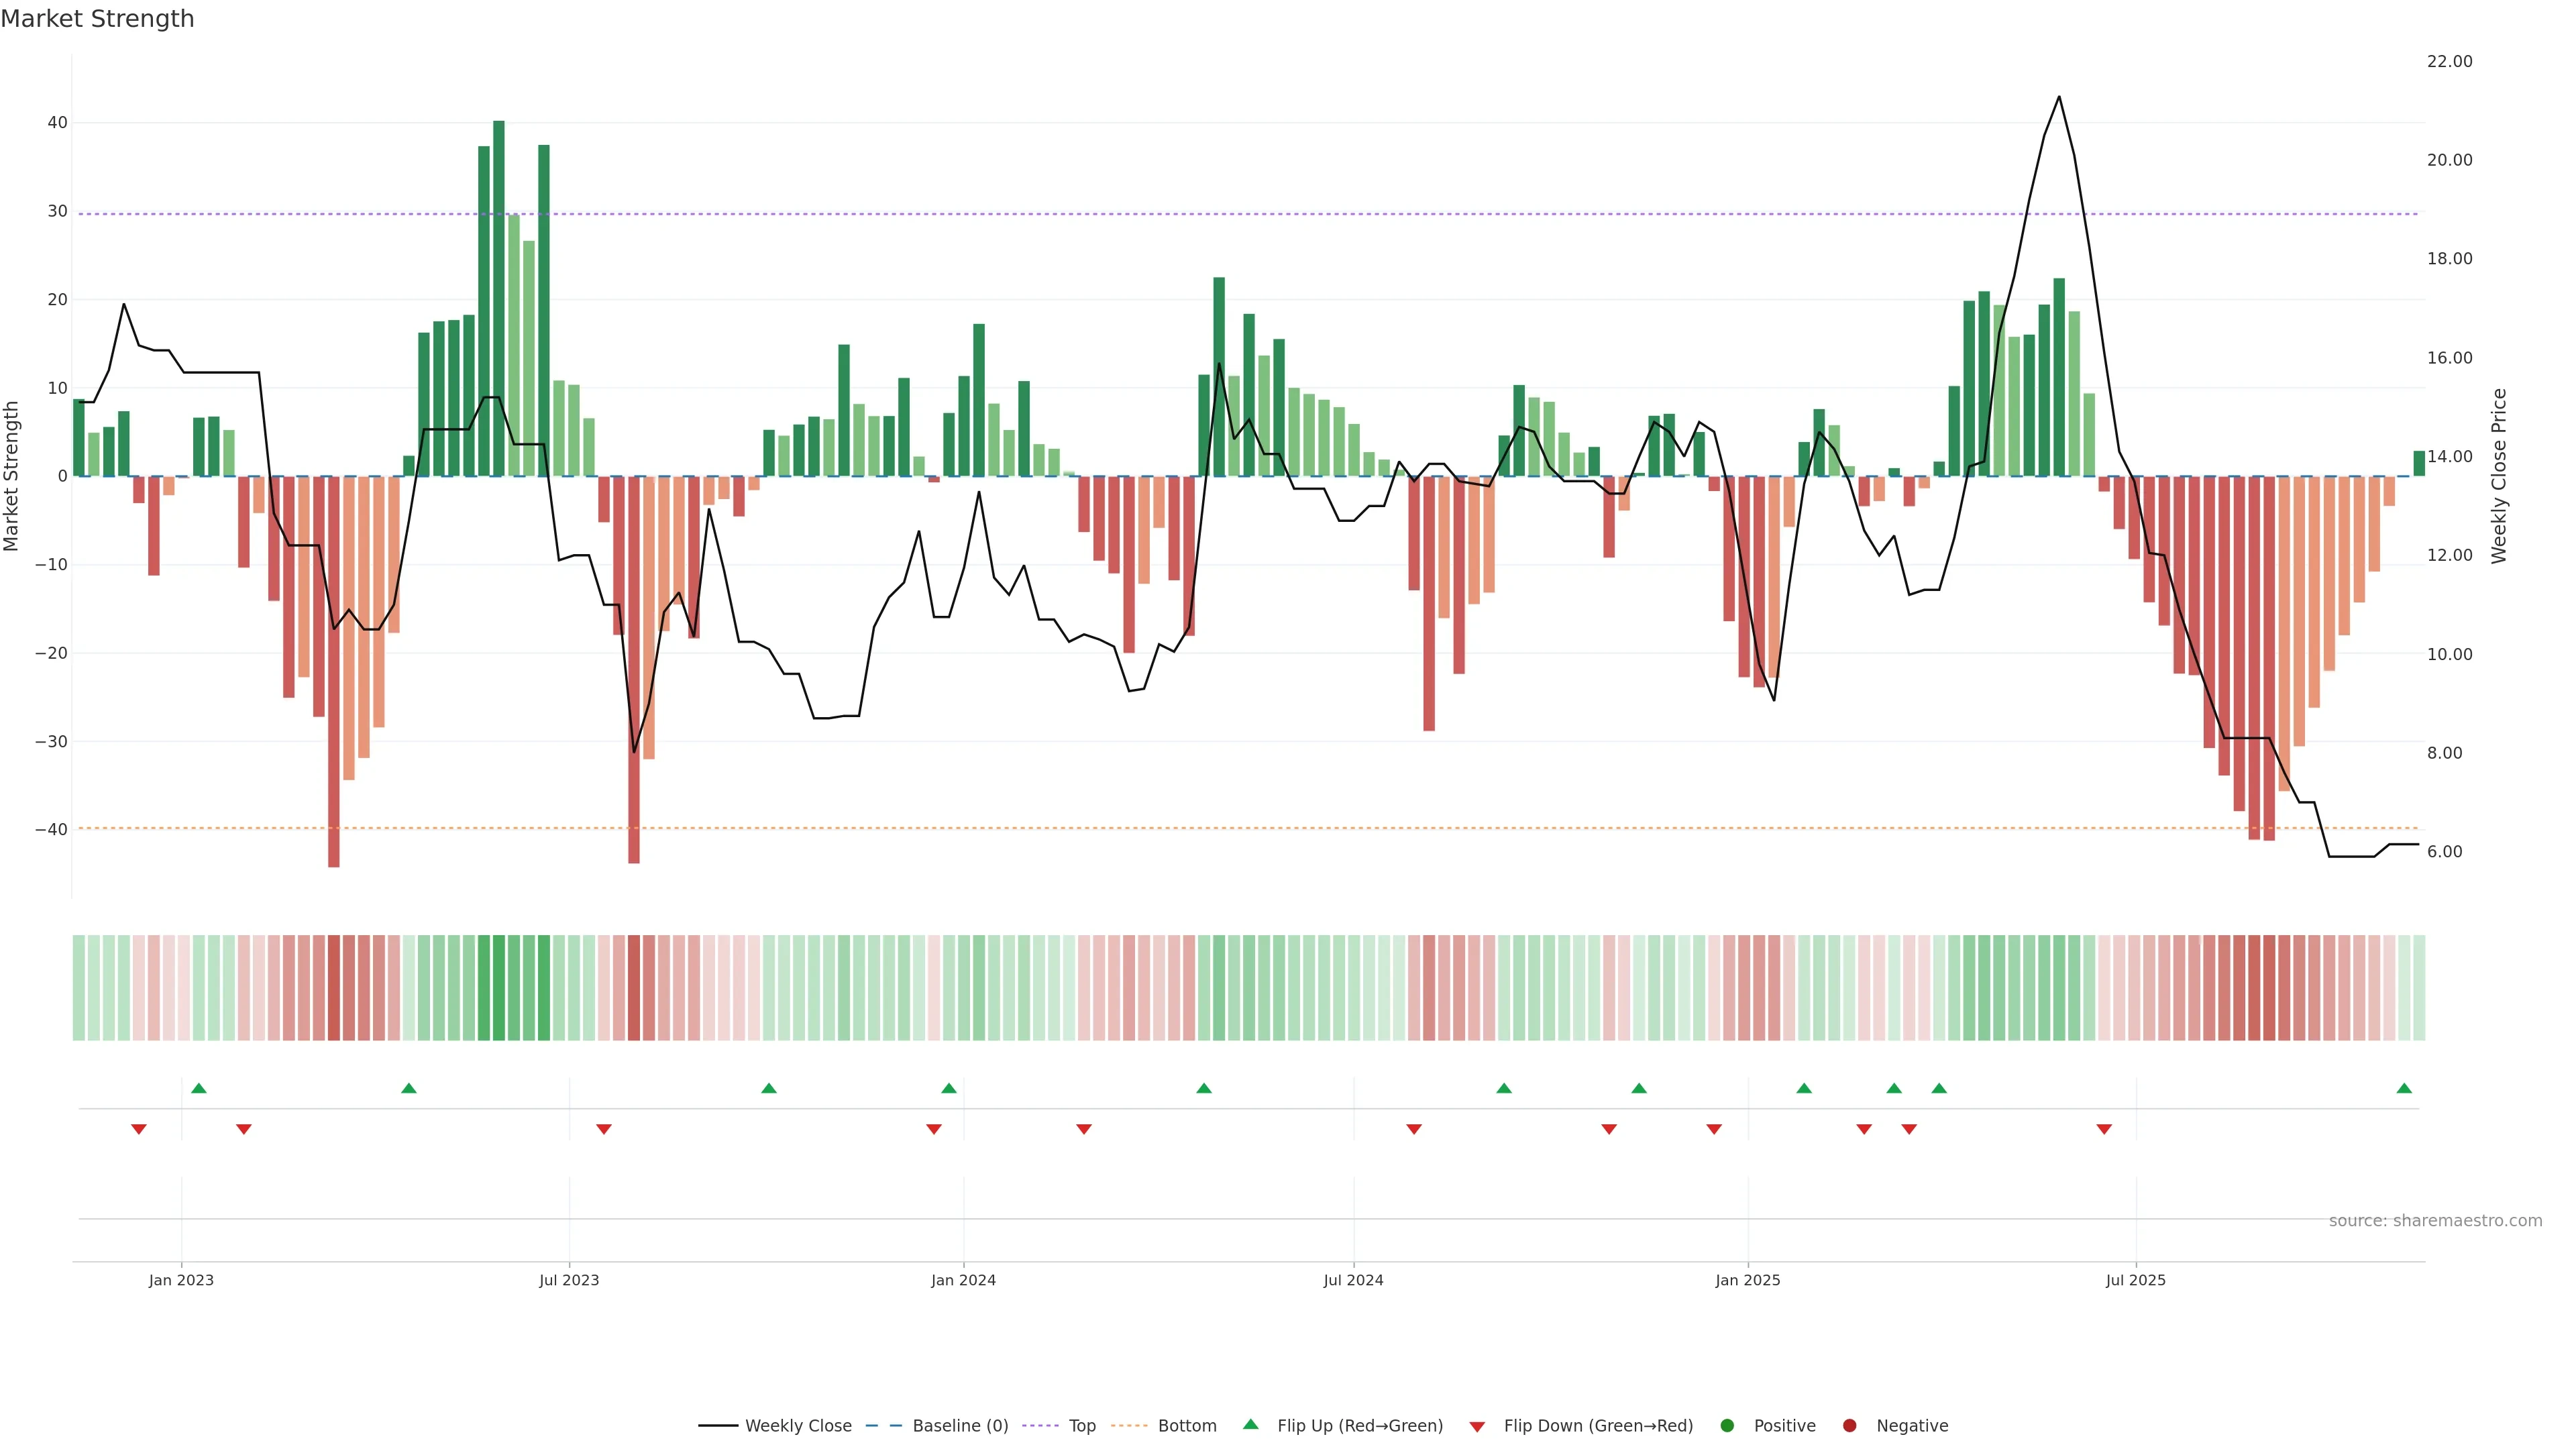Click the darkest green heatmap strip cell
Image resolution: width=2576 pixels, height=1449 pixels.
(x=499, y=987)
